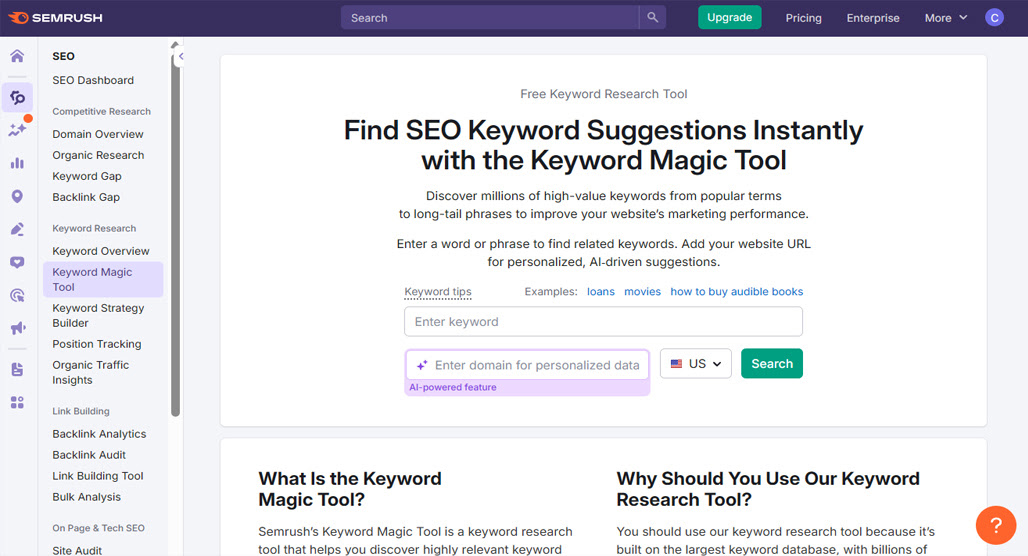The height and width of the screenshot is (556, 1028).
Task: Open help via orange question mark button
Action: point(995,525)
